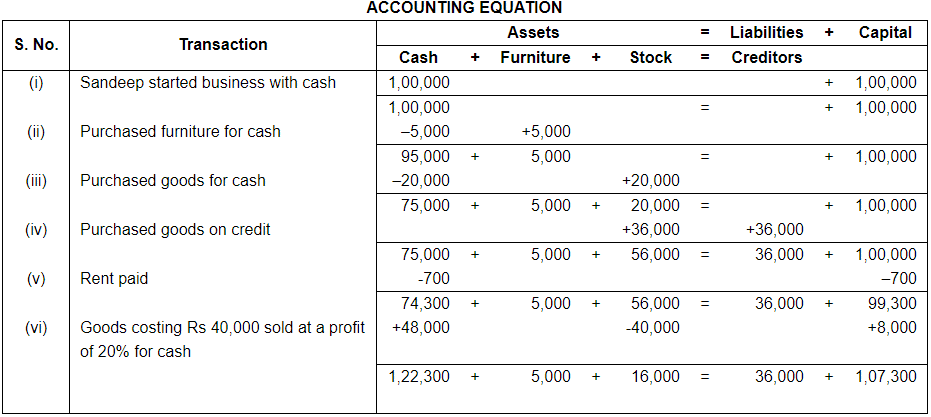Click the 'Purchased goods on credit' transaction
This screenshot has height=417, width=931.
coord(175,229)
